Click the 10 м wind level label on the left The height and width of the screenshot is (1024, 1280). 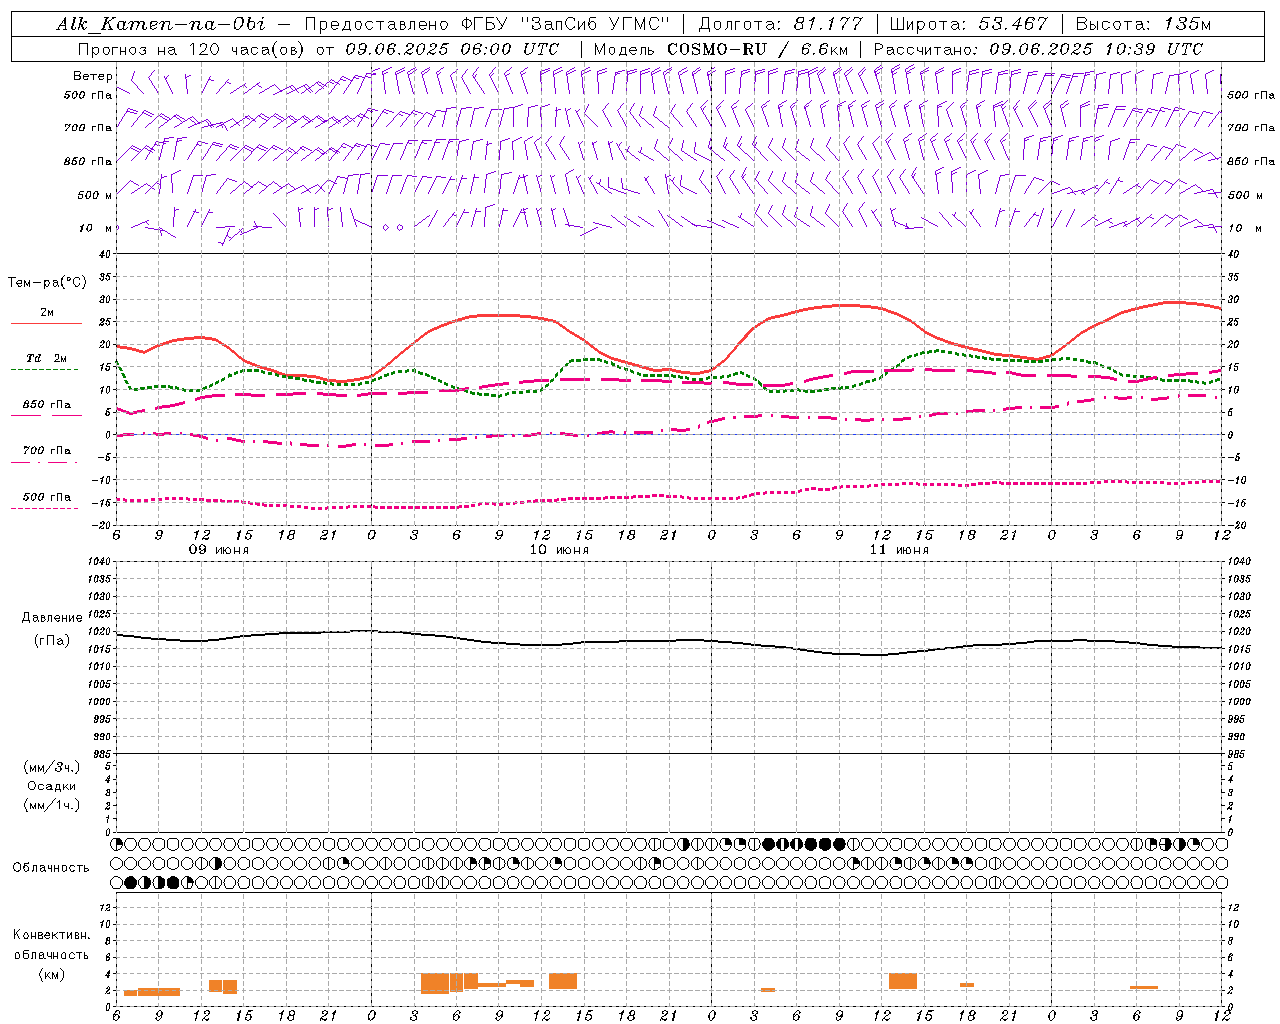[x=96, y=228]
